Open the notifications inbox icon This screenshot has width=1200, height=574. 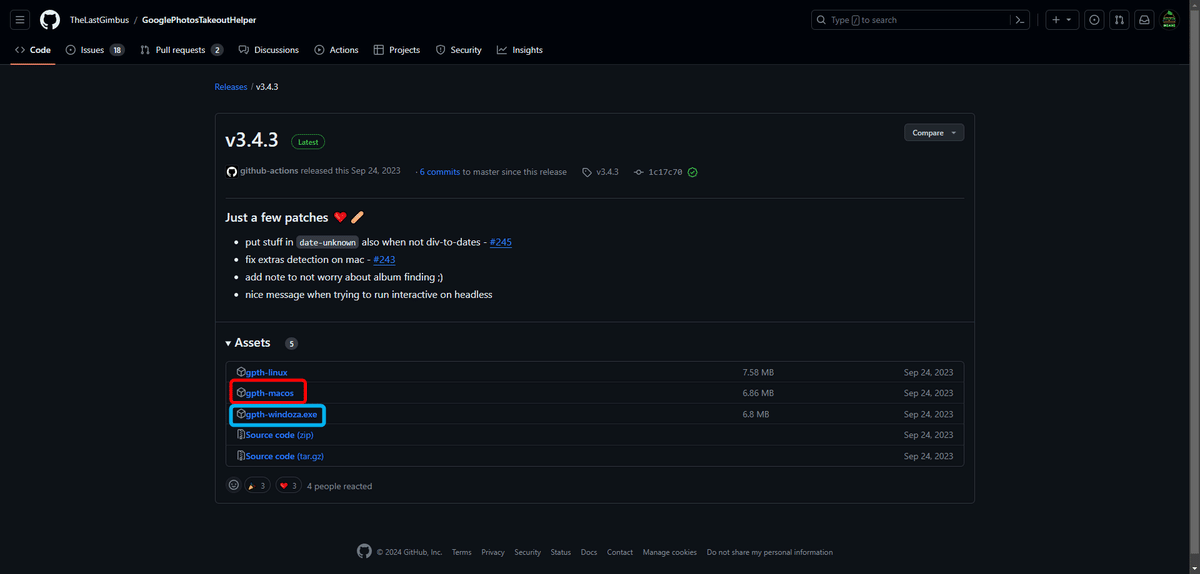click(x=1144, y=19)
